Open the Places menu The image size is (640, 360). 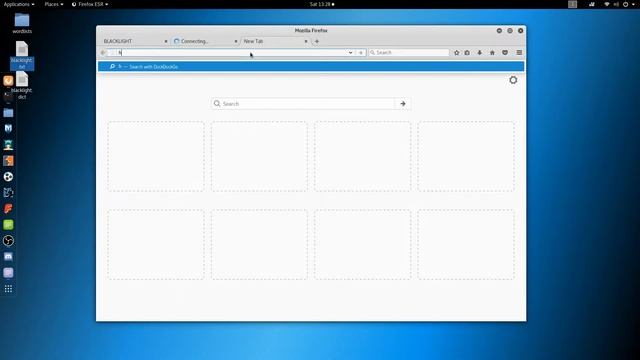coord(53,4)
